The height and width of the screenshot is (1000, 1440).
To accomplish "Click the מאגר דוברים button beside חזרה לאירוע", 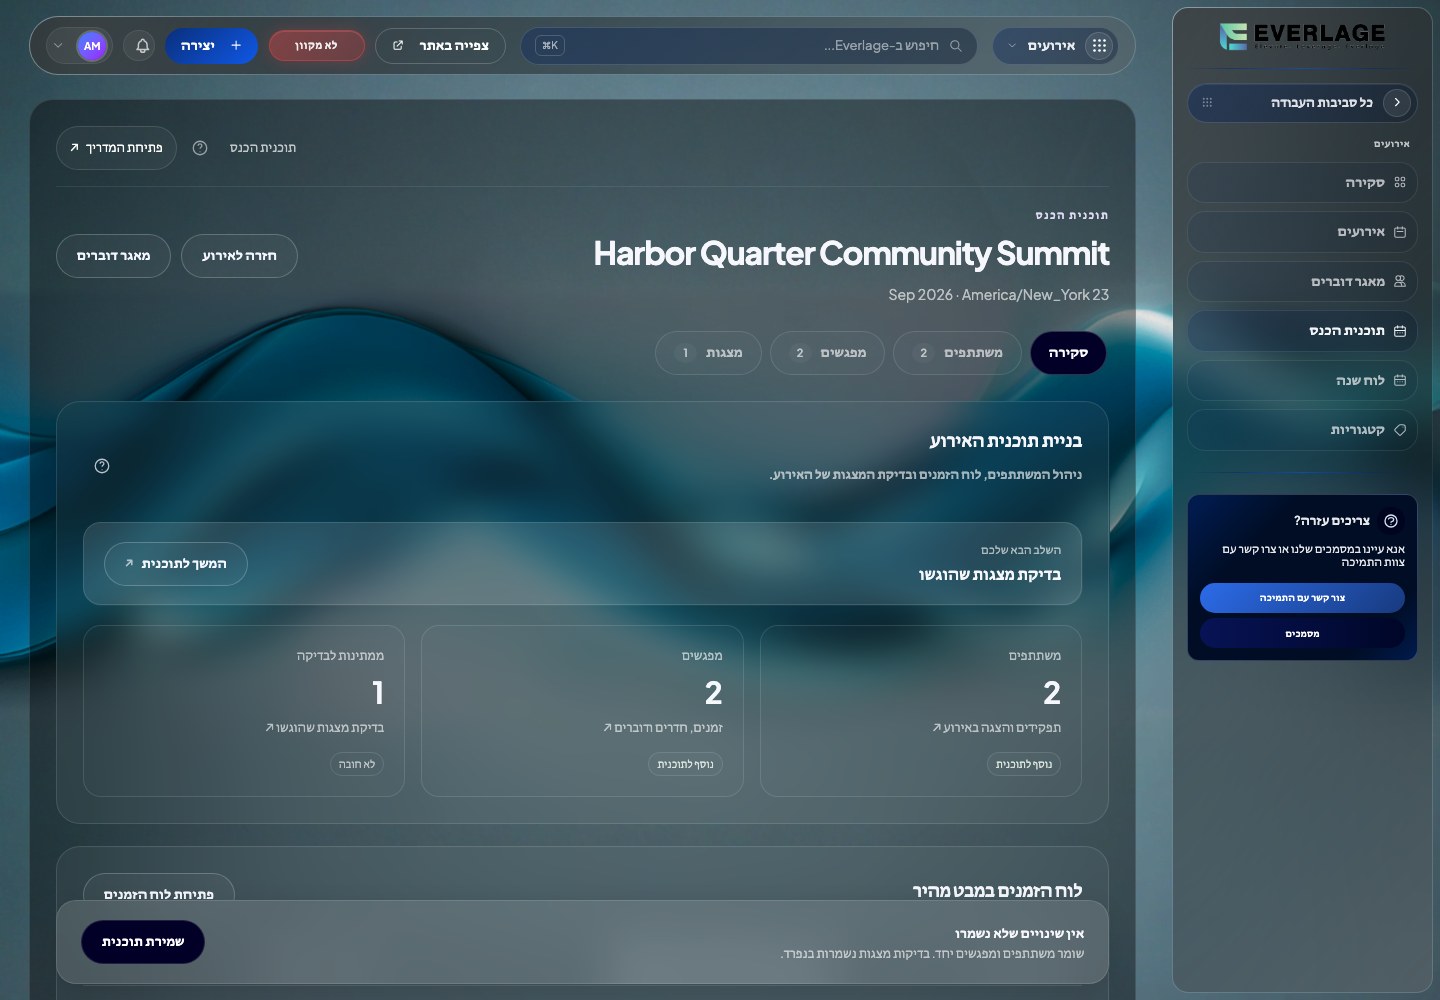I will [x=113, y=256].
